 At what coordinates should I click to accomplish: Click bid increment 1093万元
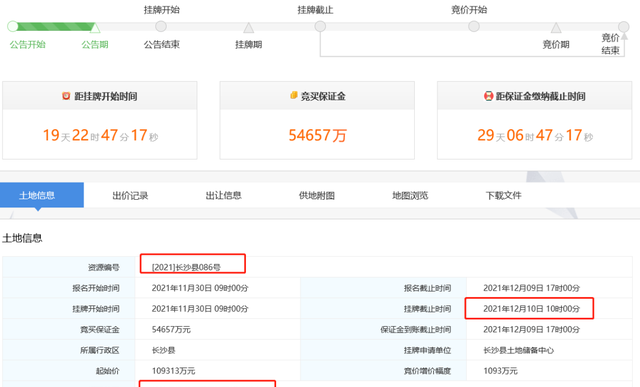[500, 371]
